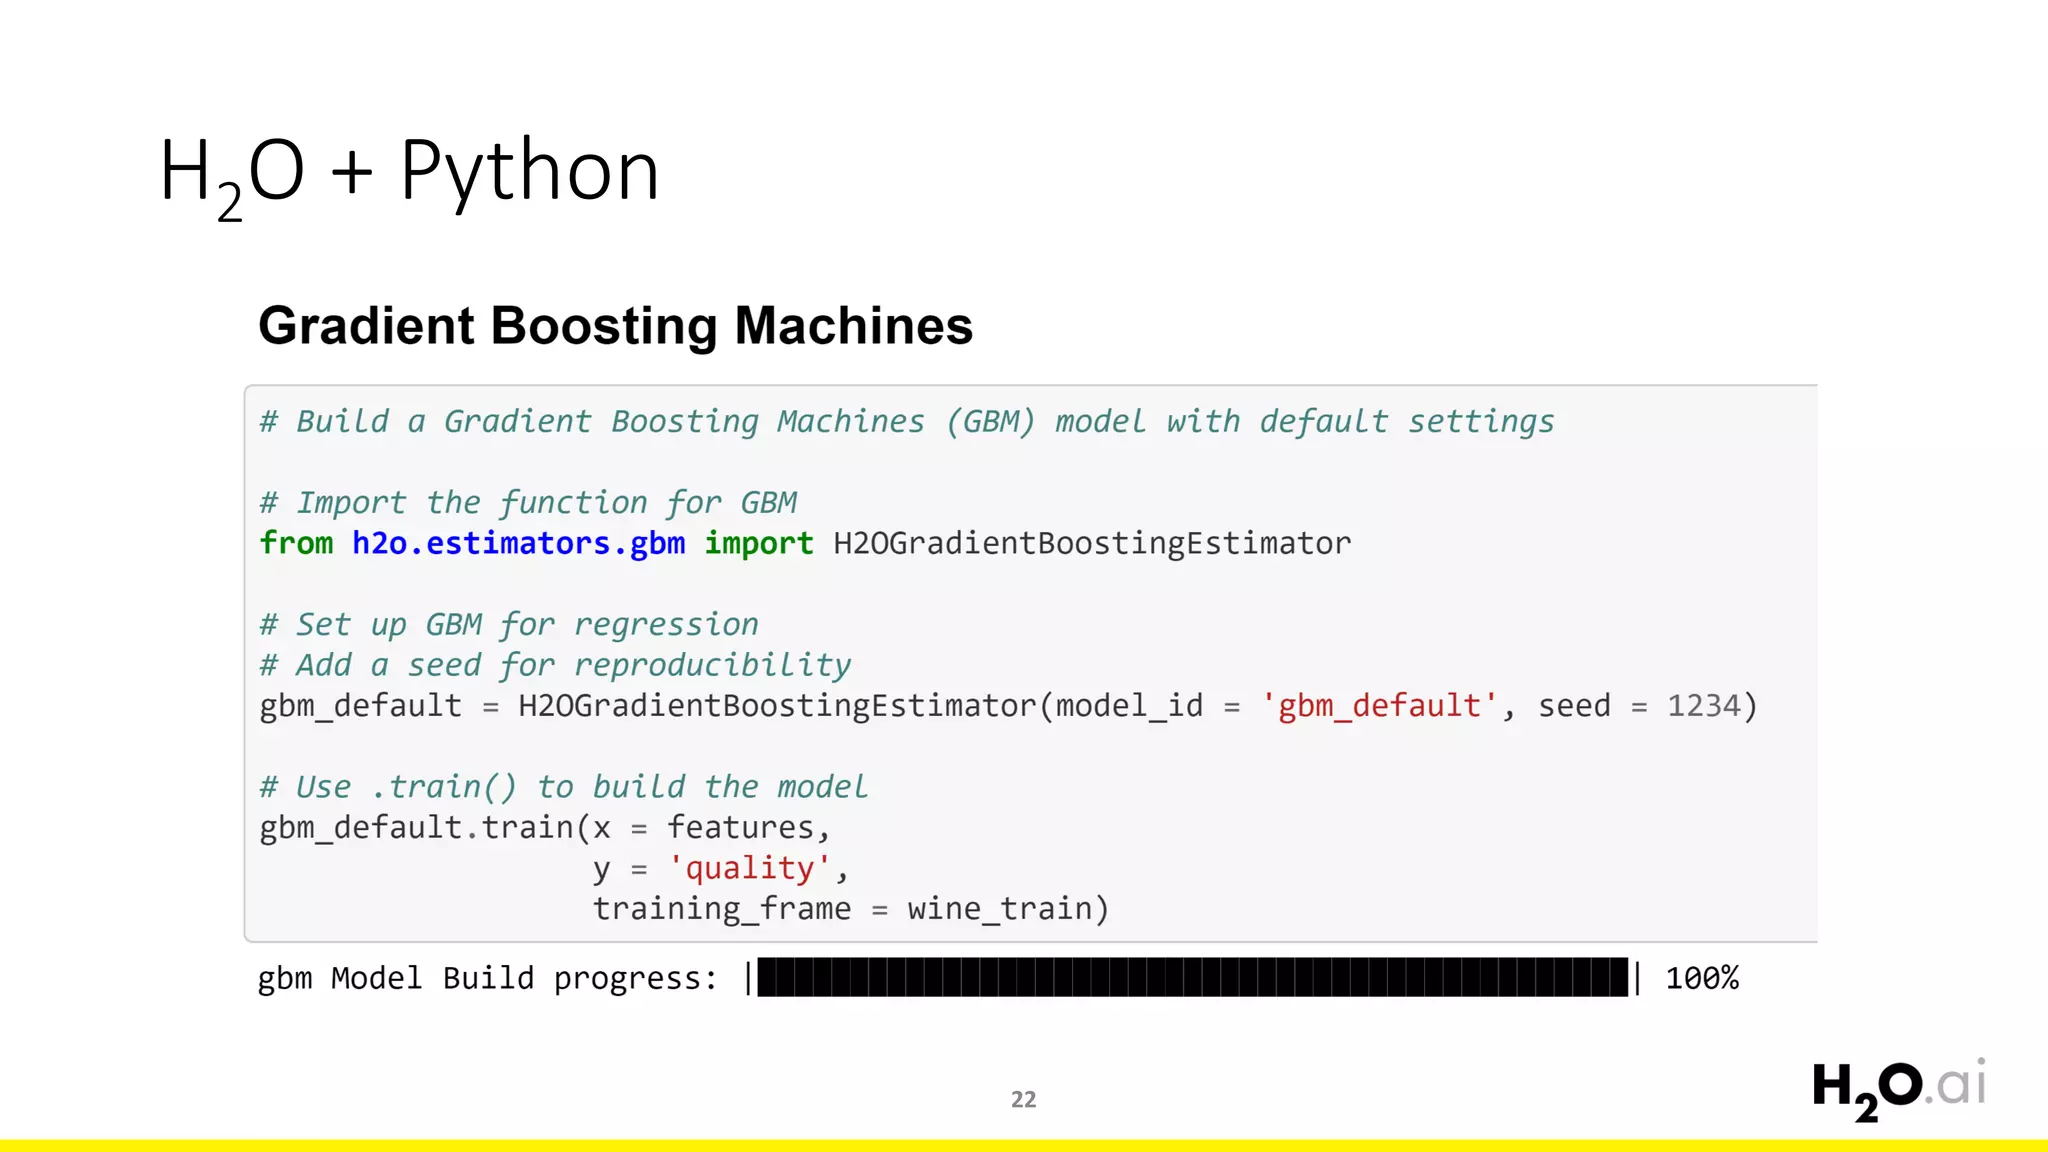Click 'training_frame = wine_train)' line

pos(851,909)
